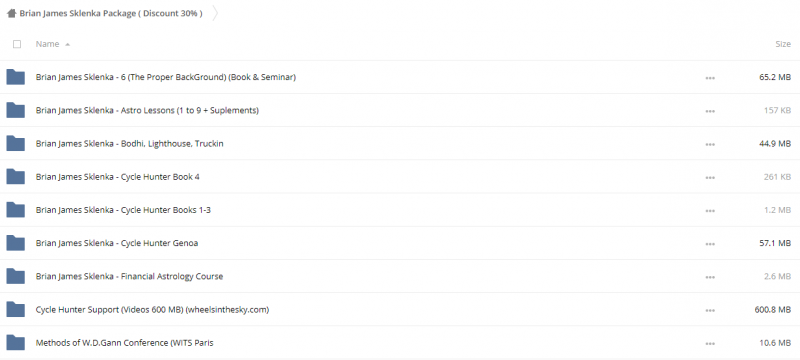800x360 pixels.
Task: Sort files by the Name column
Action: pyautogui.click(x=47, y=44)
